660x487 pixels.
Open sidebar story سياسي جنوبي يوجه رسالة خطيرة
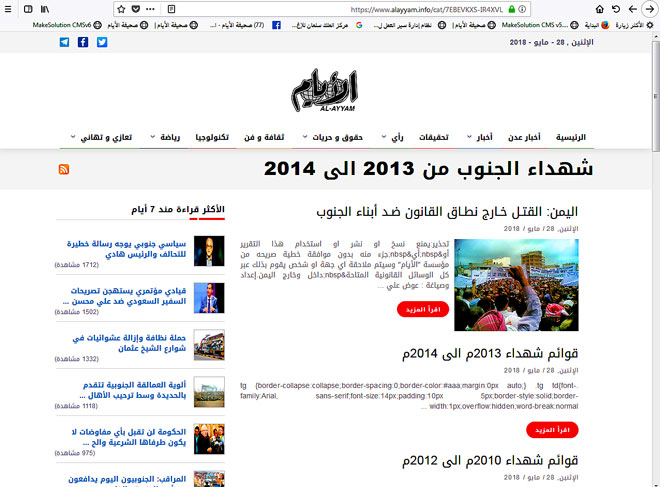(x=126, y=249)
